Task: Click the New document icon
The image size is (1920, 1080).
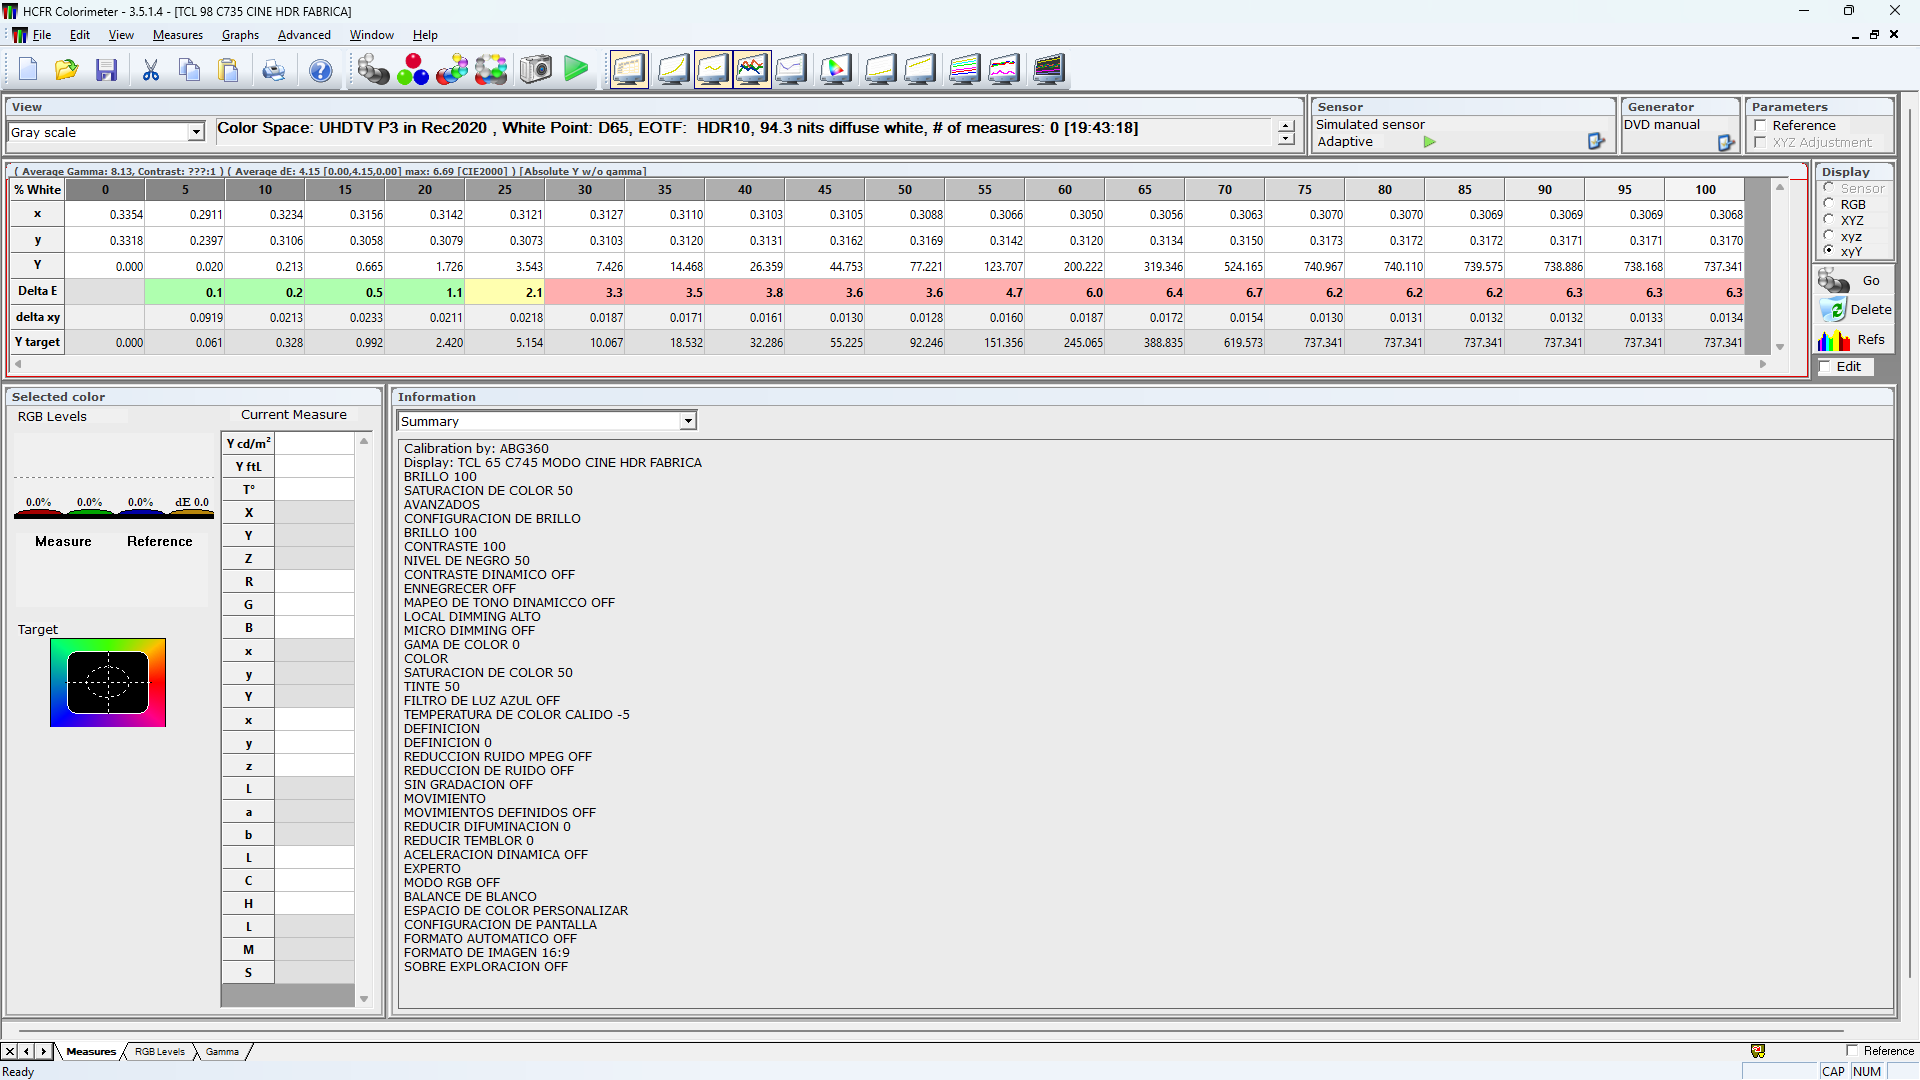Action: [x=28, y=70]
